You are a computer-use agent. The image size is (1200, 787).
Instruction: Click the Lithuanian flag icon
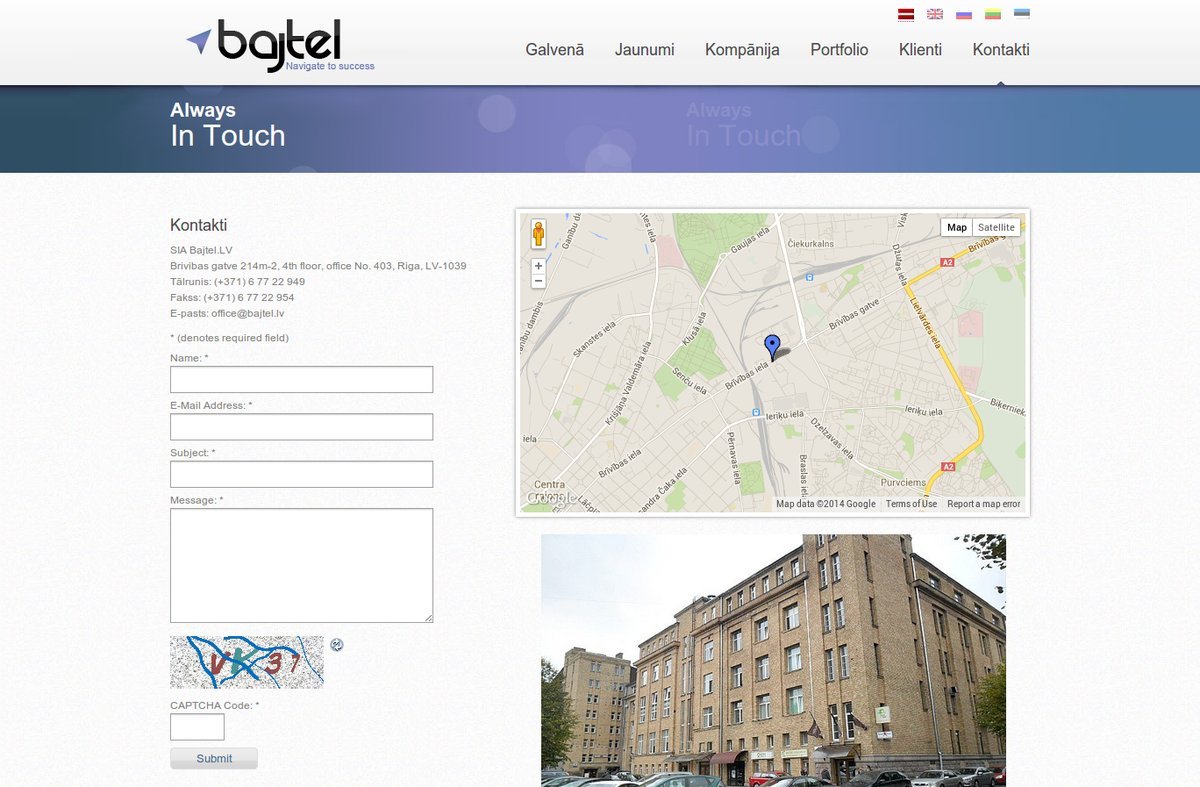pyautogui.click(x=993, y=14)
